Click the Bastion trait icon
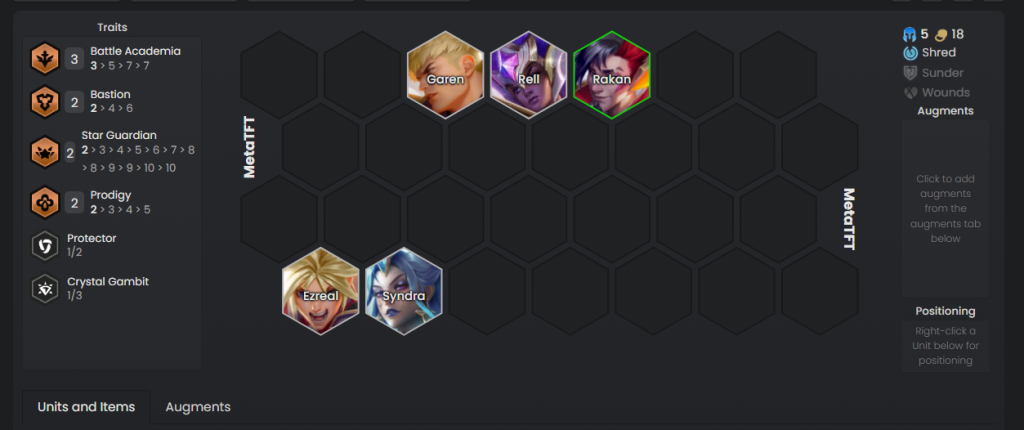This screenshot has width=1024, height=430. tap(45, 102)
